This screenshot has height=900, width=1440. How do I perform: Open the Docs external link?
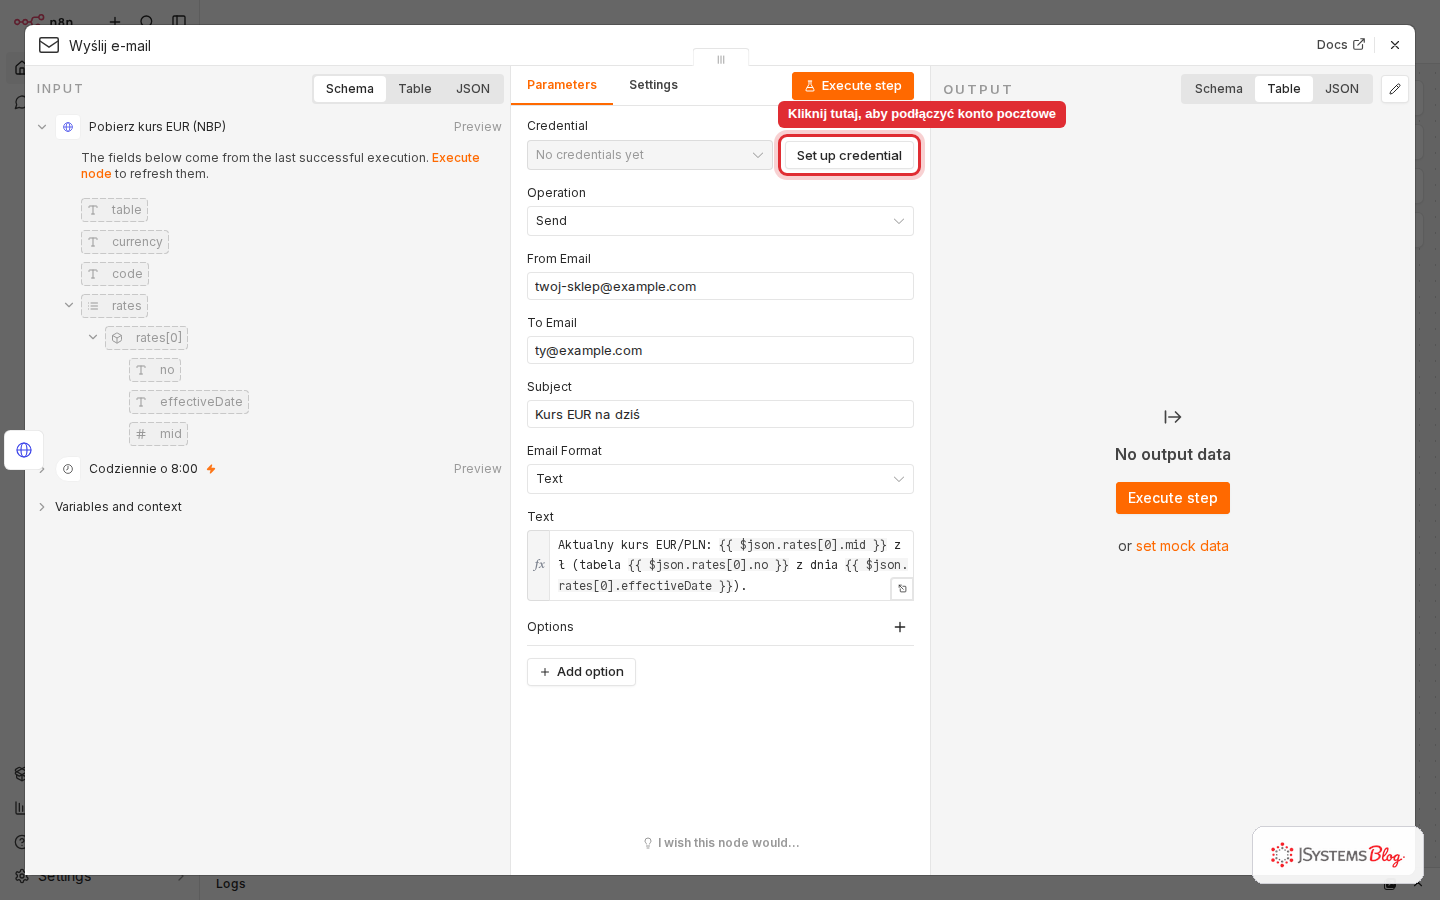click(1340, 45)
